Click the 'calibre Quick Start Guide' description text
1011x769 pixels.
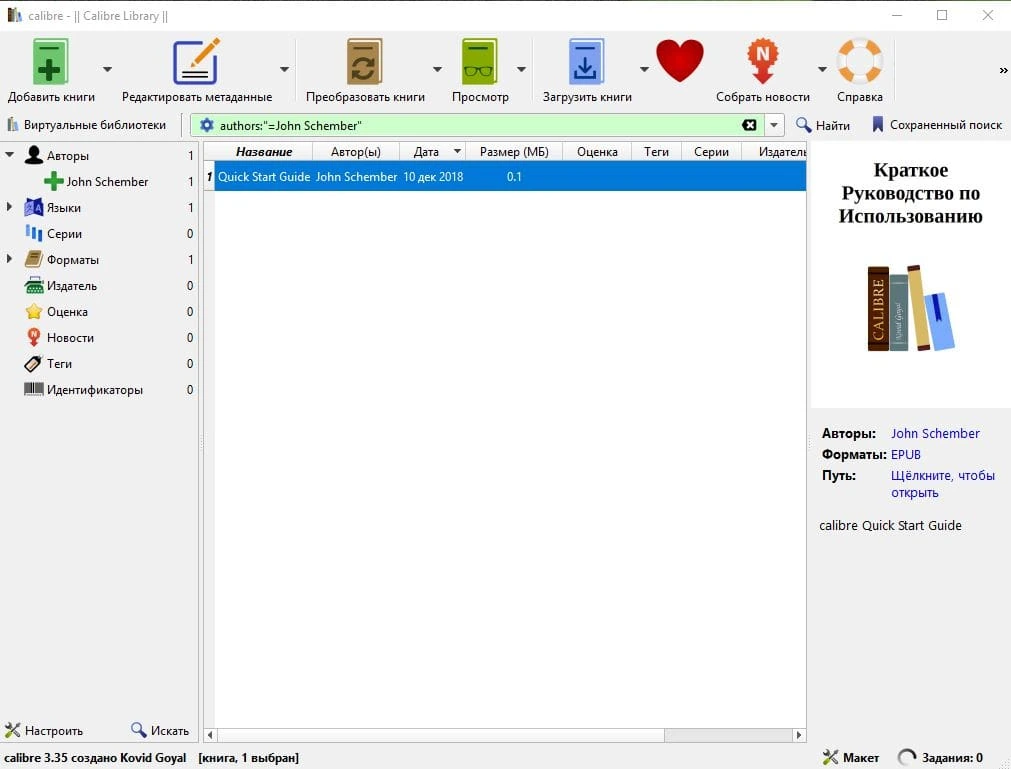[890, 525]
